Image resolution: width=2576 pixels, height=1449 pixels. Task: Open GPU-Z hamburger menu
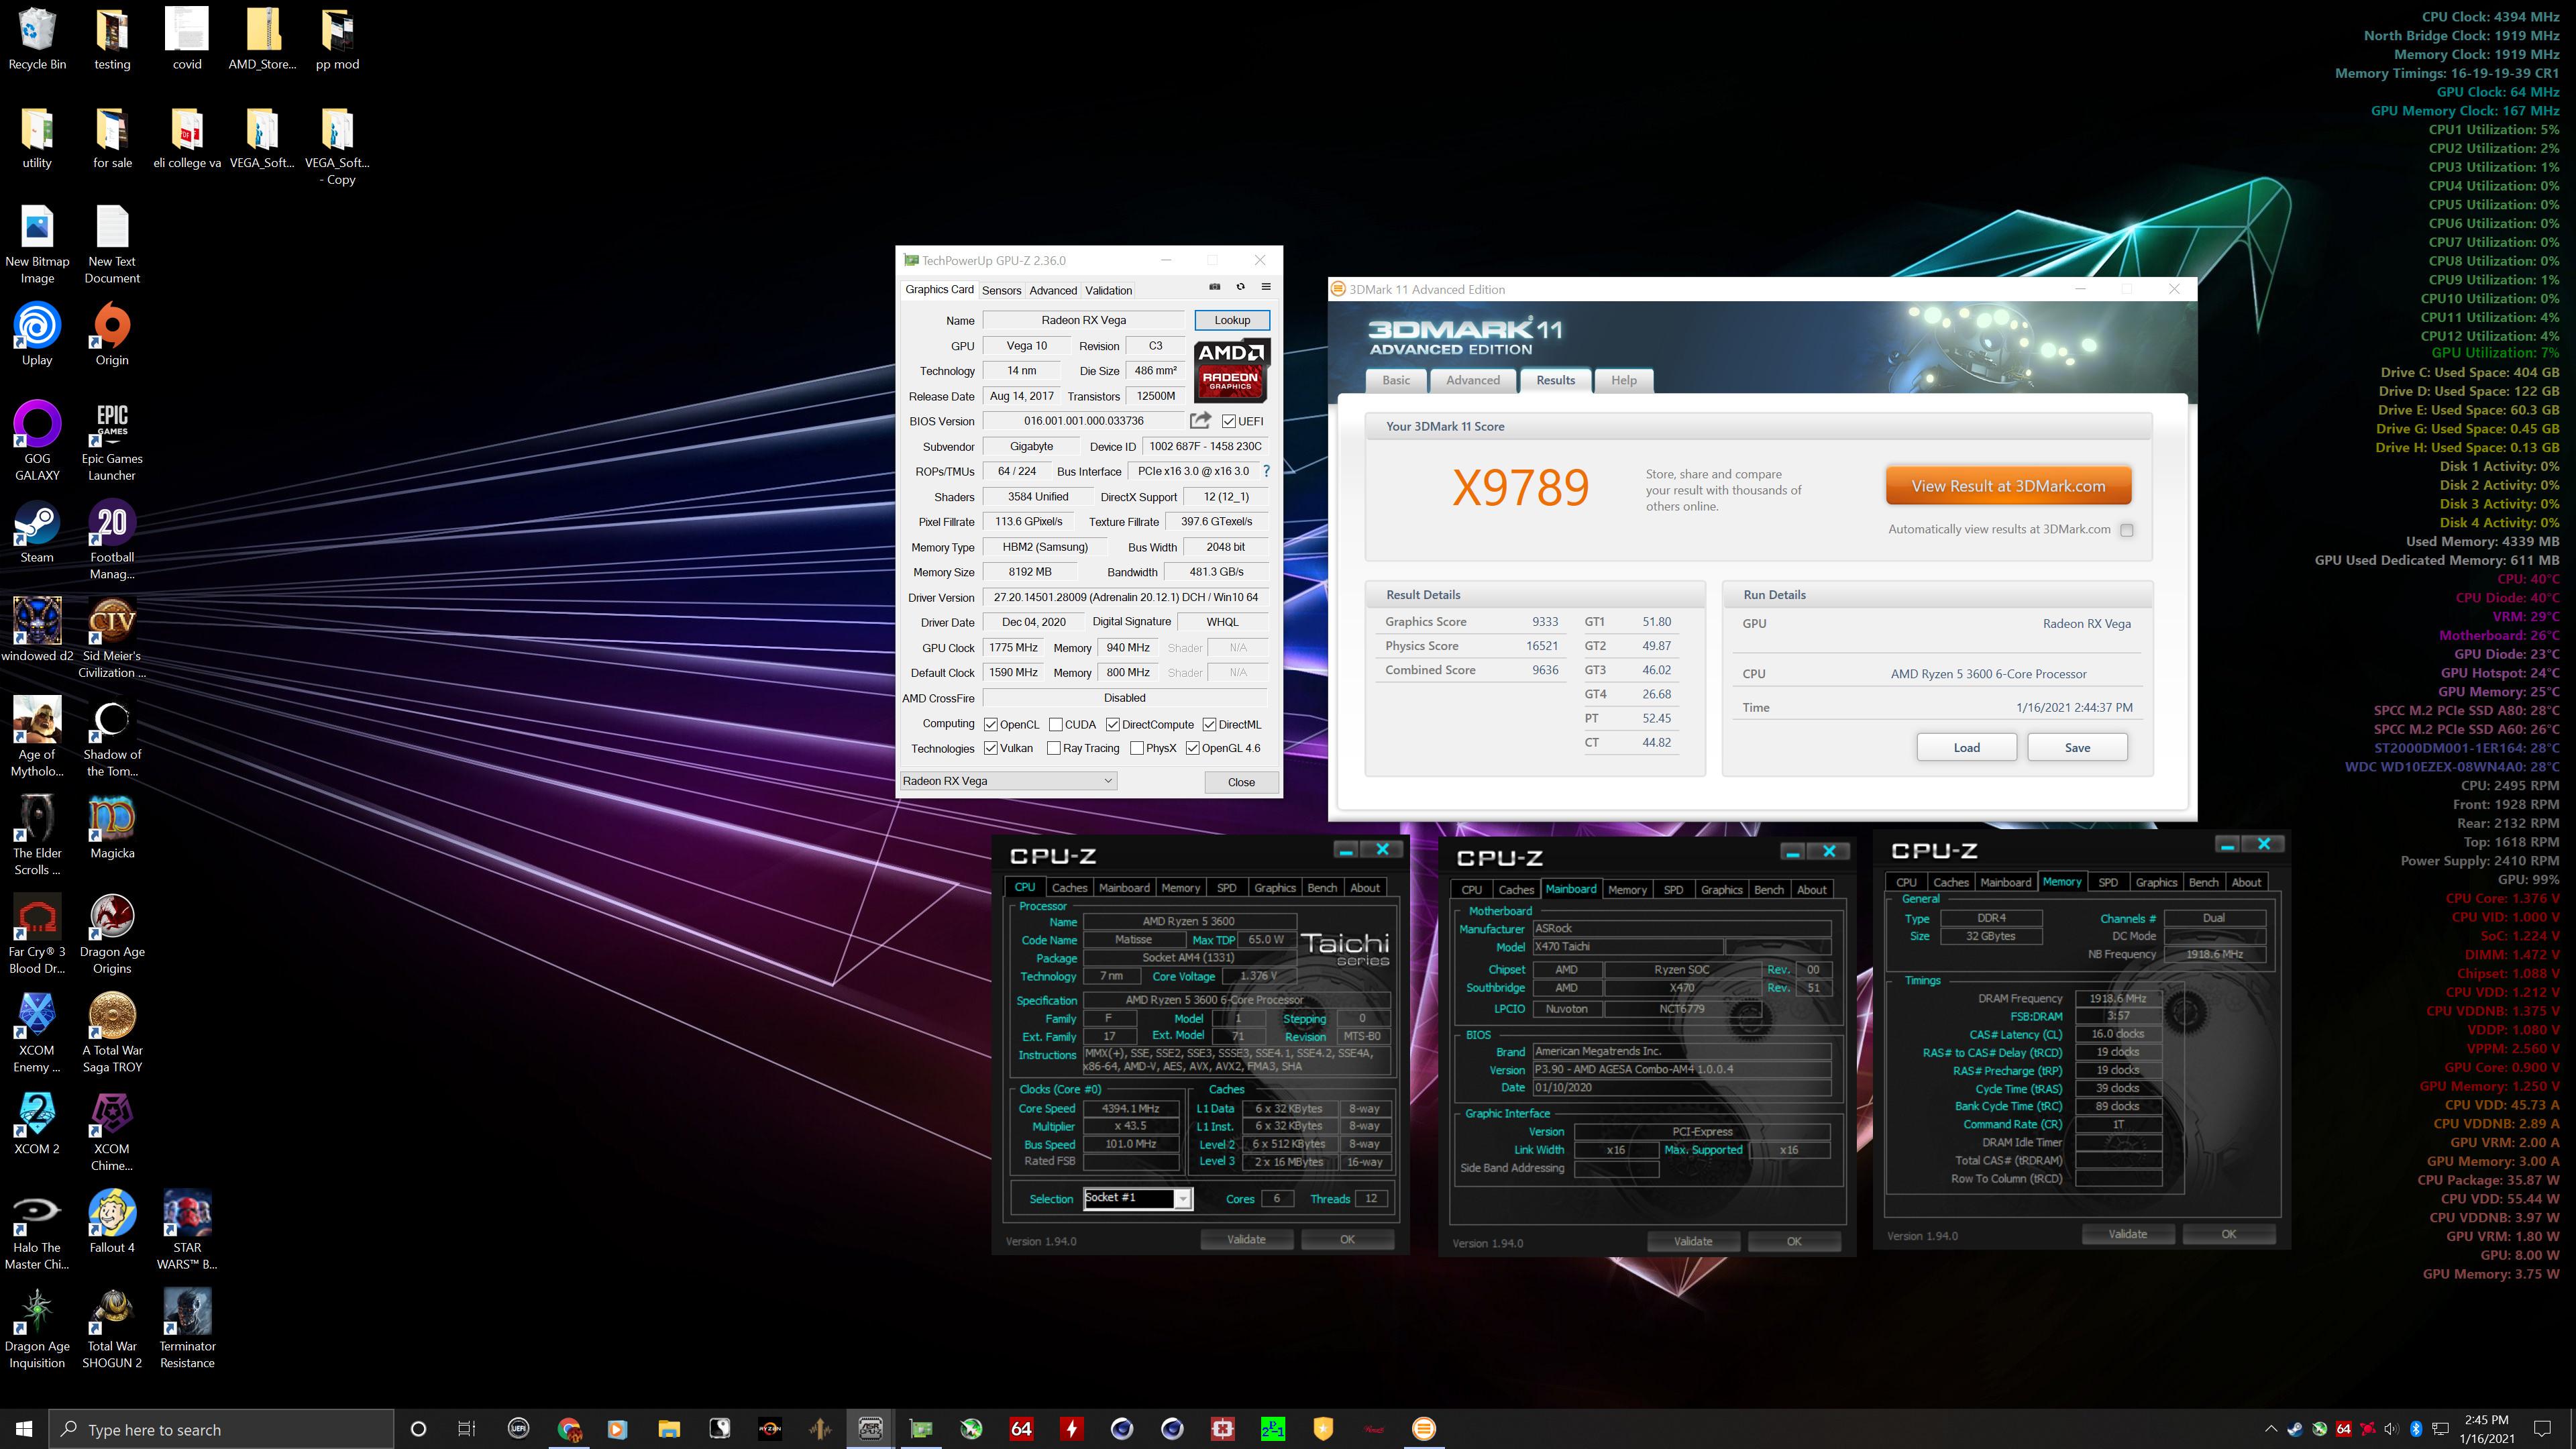(1266, 287)
